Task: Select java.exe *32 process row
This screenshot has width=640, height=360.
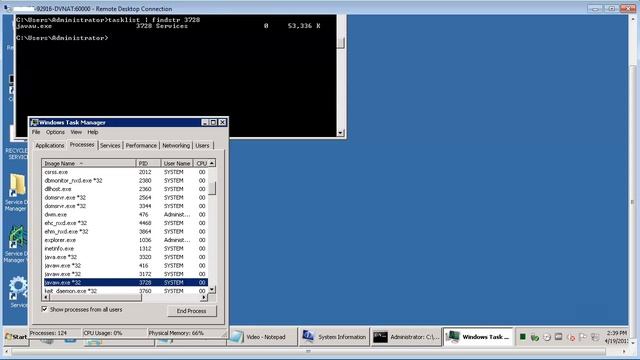Action: pyautogui.click(x=125, y=257)
